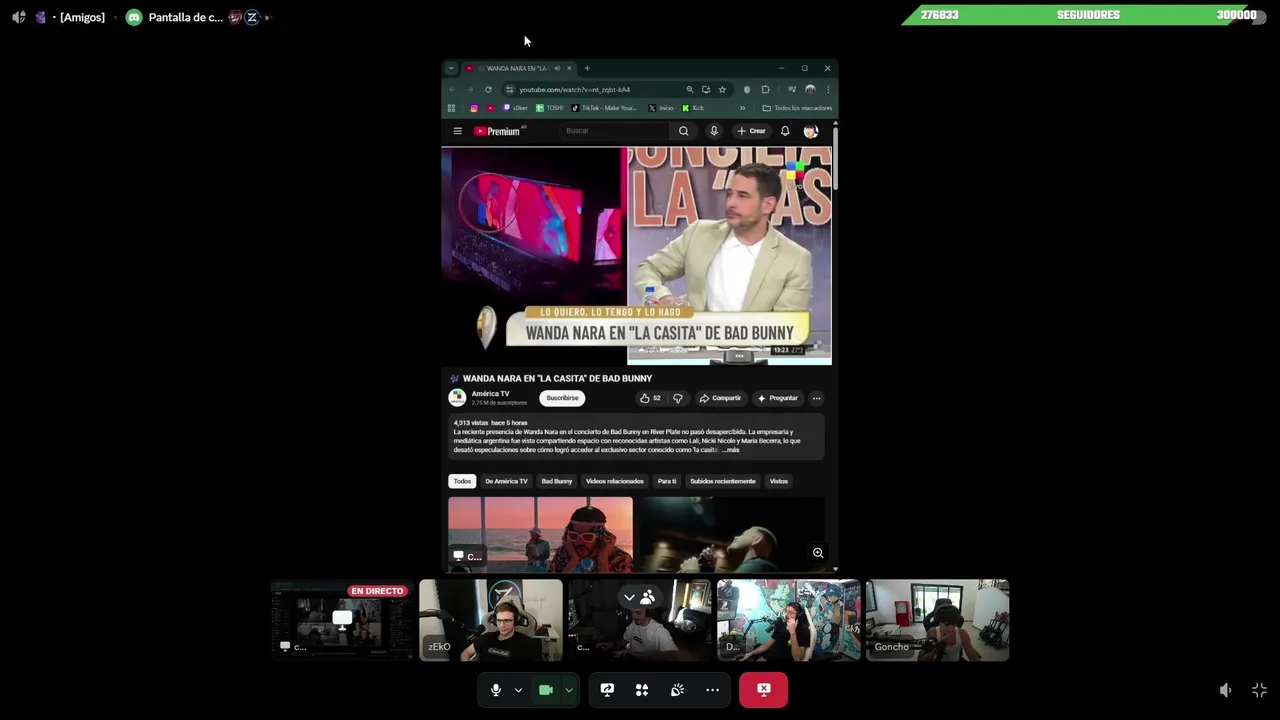Select the De América TV chip
The width and height of the screenshot is (1280, 720).
coord(506,481)
